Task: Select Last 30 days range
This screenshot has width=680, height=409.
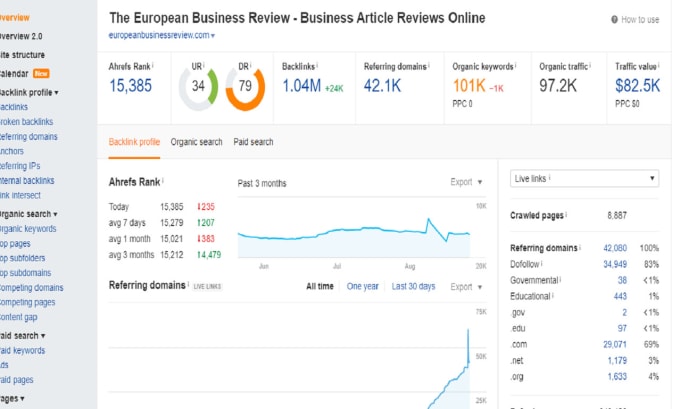Action: 413,286
